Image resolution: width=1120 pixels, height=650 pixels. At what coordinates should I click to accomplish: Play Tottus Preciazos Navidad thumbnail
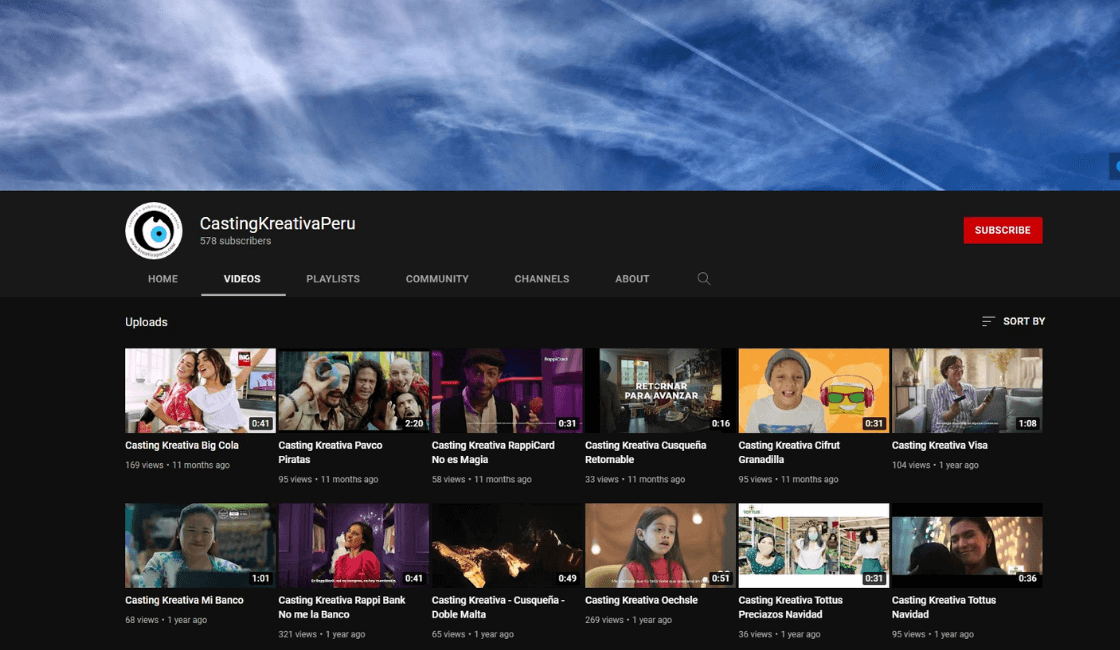pos(814,545)
